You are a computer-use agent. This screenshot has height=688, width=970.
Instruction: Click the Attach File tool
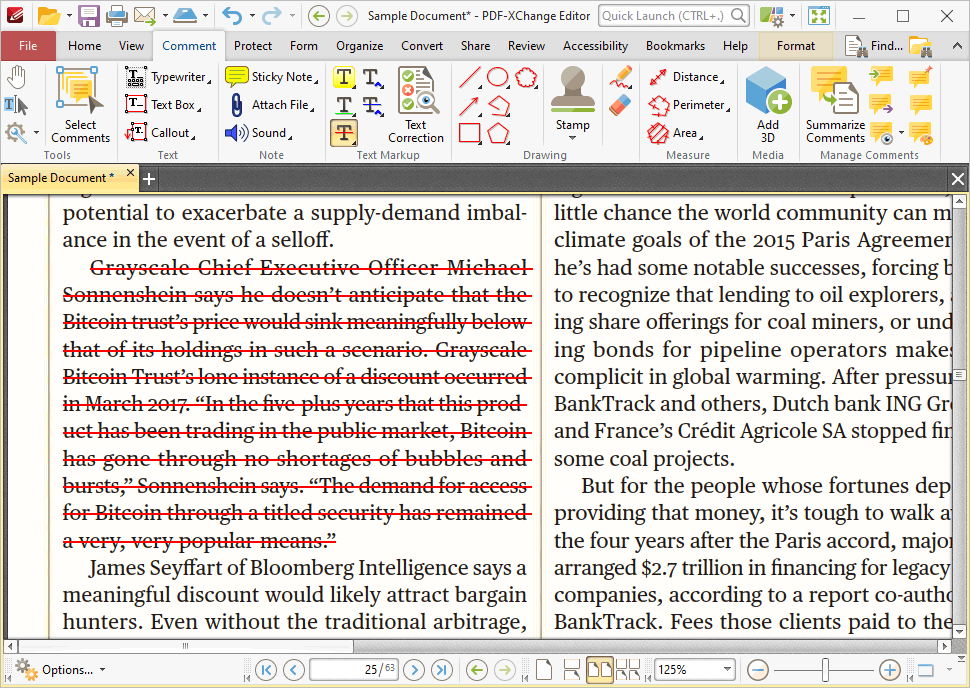point(272,105)
